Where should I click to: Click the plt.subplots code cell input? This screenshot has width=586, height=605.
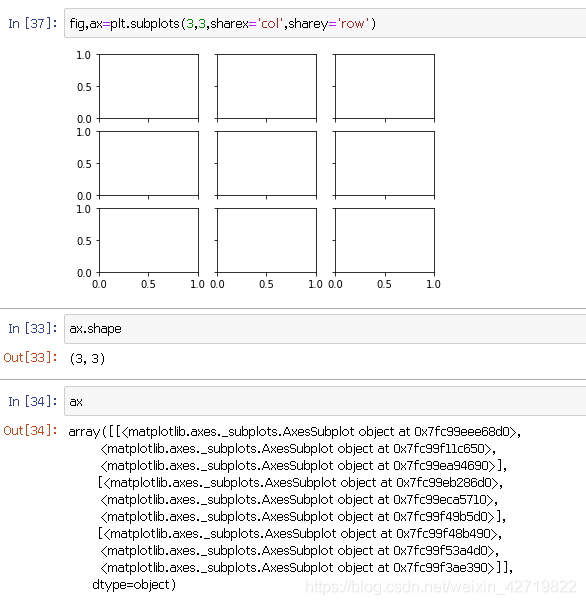[x=325, y=24]
